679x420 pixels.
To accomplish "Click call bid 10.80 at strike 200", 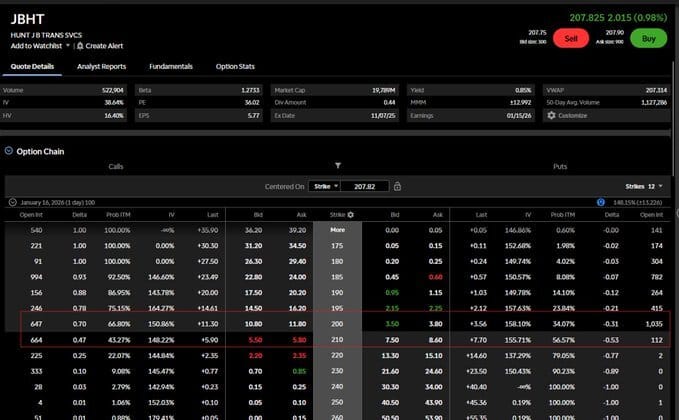I will point(253,324).
